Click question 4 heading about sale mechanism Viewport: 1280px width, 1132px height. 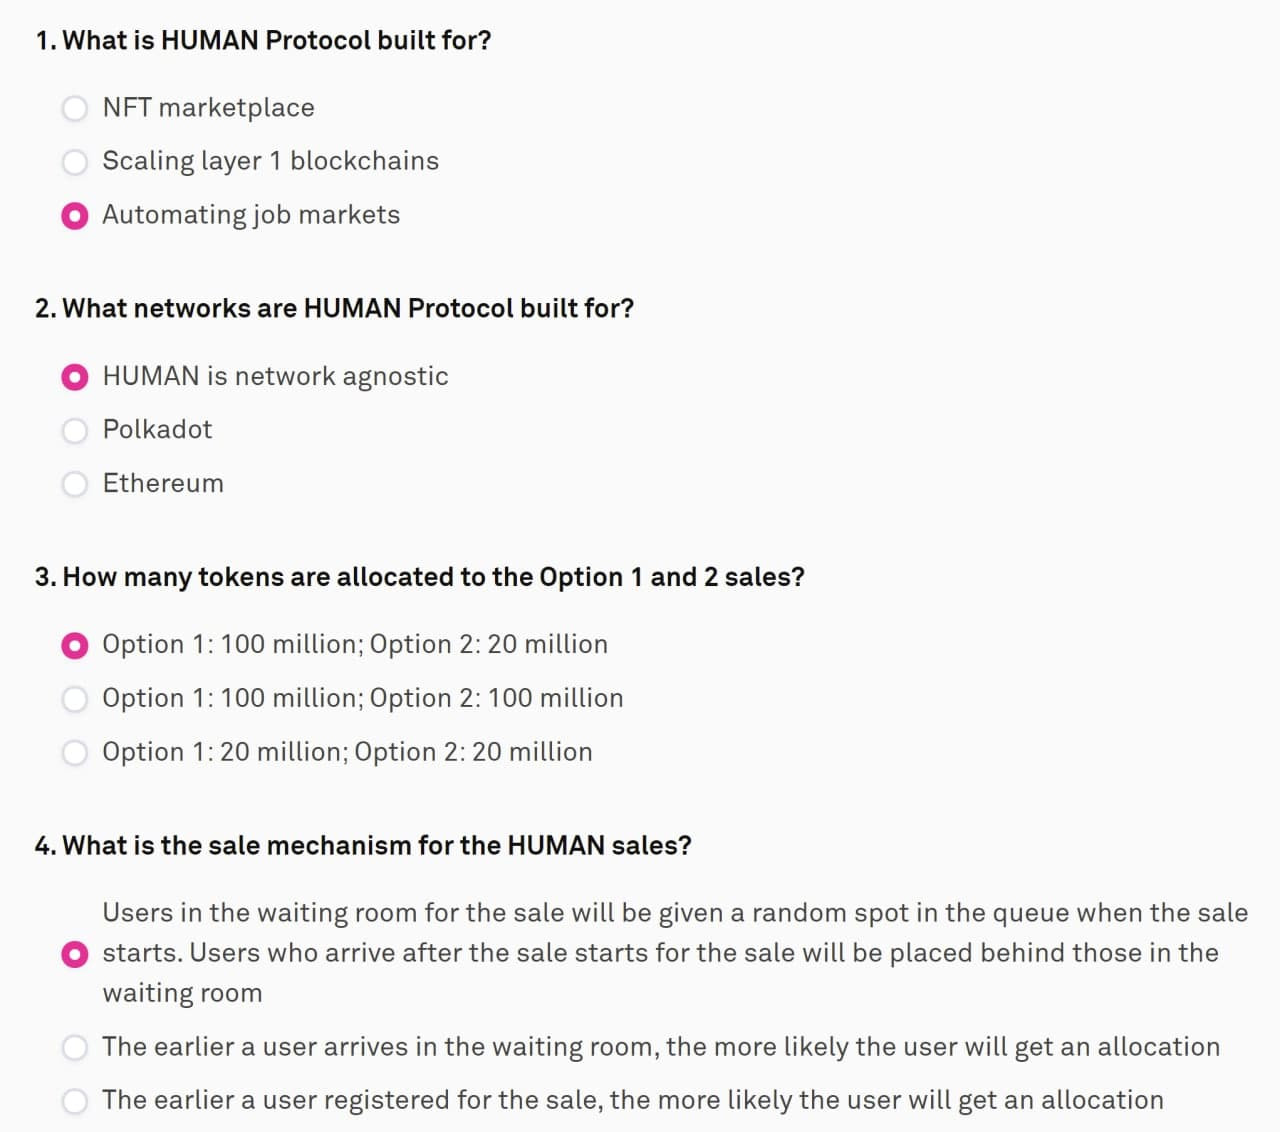point(363,846)
